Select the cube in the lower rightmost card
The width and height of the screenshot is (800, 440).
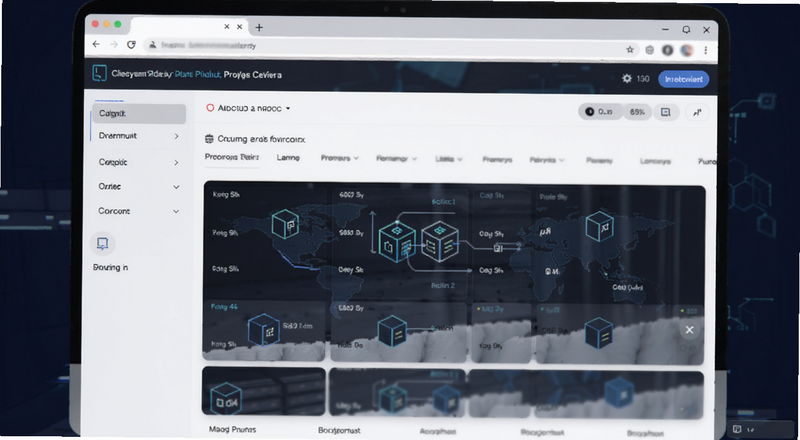(x=599, y=333)
